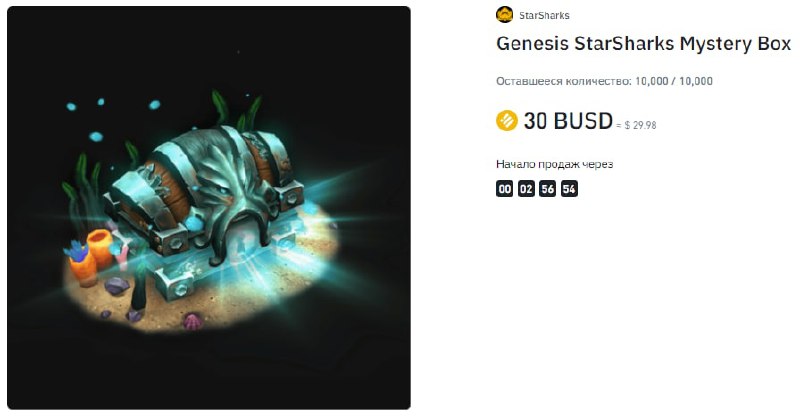Click the metal corner bracket at chest front
This screenshot has width=800, height=417.
[174, 285]
